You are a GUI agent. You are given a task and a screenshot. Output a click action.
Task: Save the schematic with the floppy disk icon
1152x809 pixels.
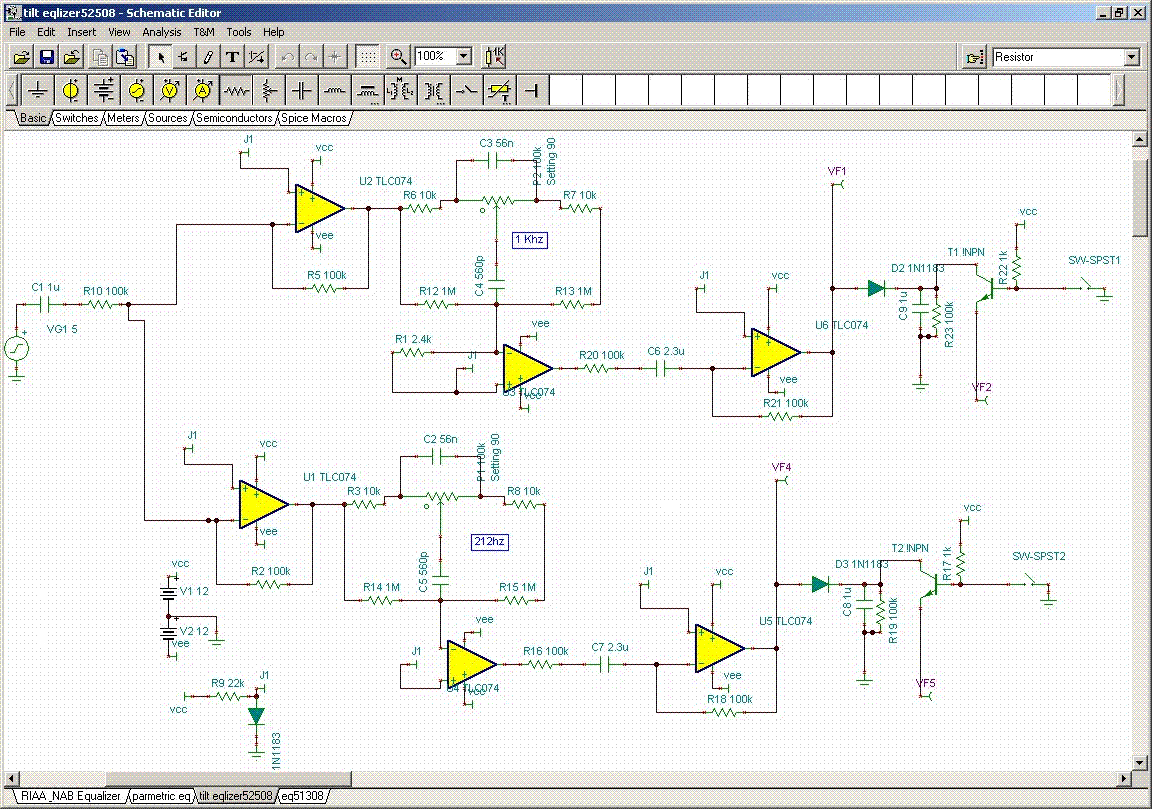[x=47, y=57]
